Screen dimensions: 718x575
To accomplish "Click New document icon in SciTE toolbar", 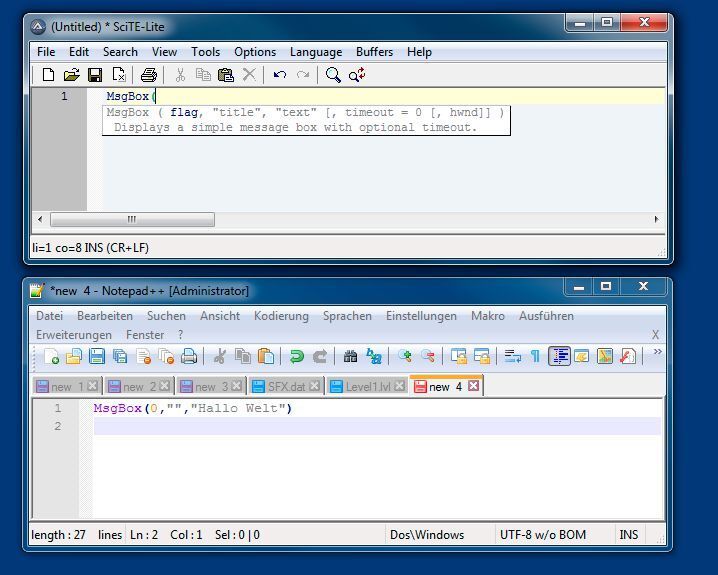I will coord(48,75).
